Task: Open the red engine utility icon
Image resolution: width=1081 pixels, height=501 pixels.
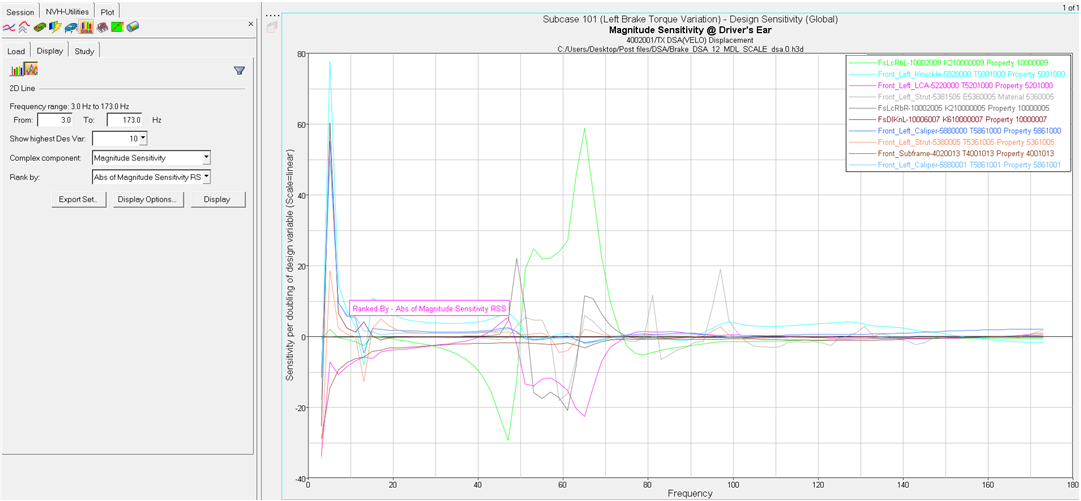Action: pyautogui.click(x=102, y=28)
